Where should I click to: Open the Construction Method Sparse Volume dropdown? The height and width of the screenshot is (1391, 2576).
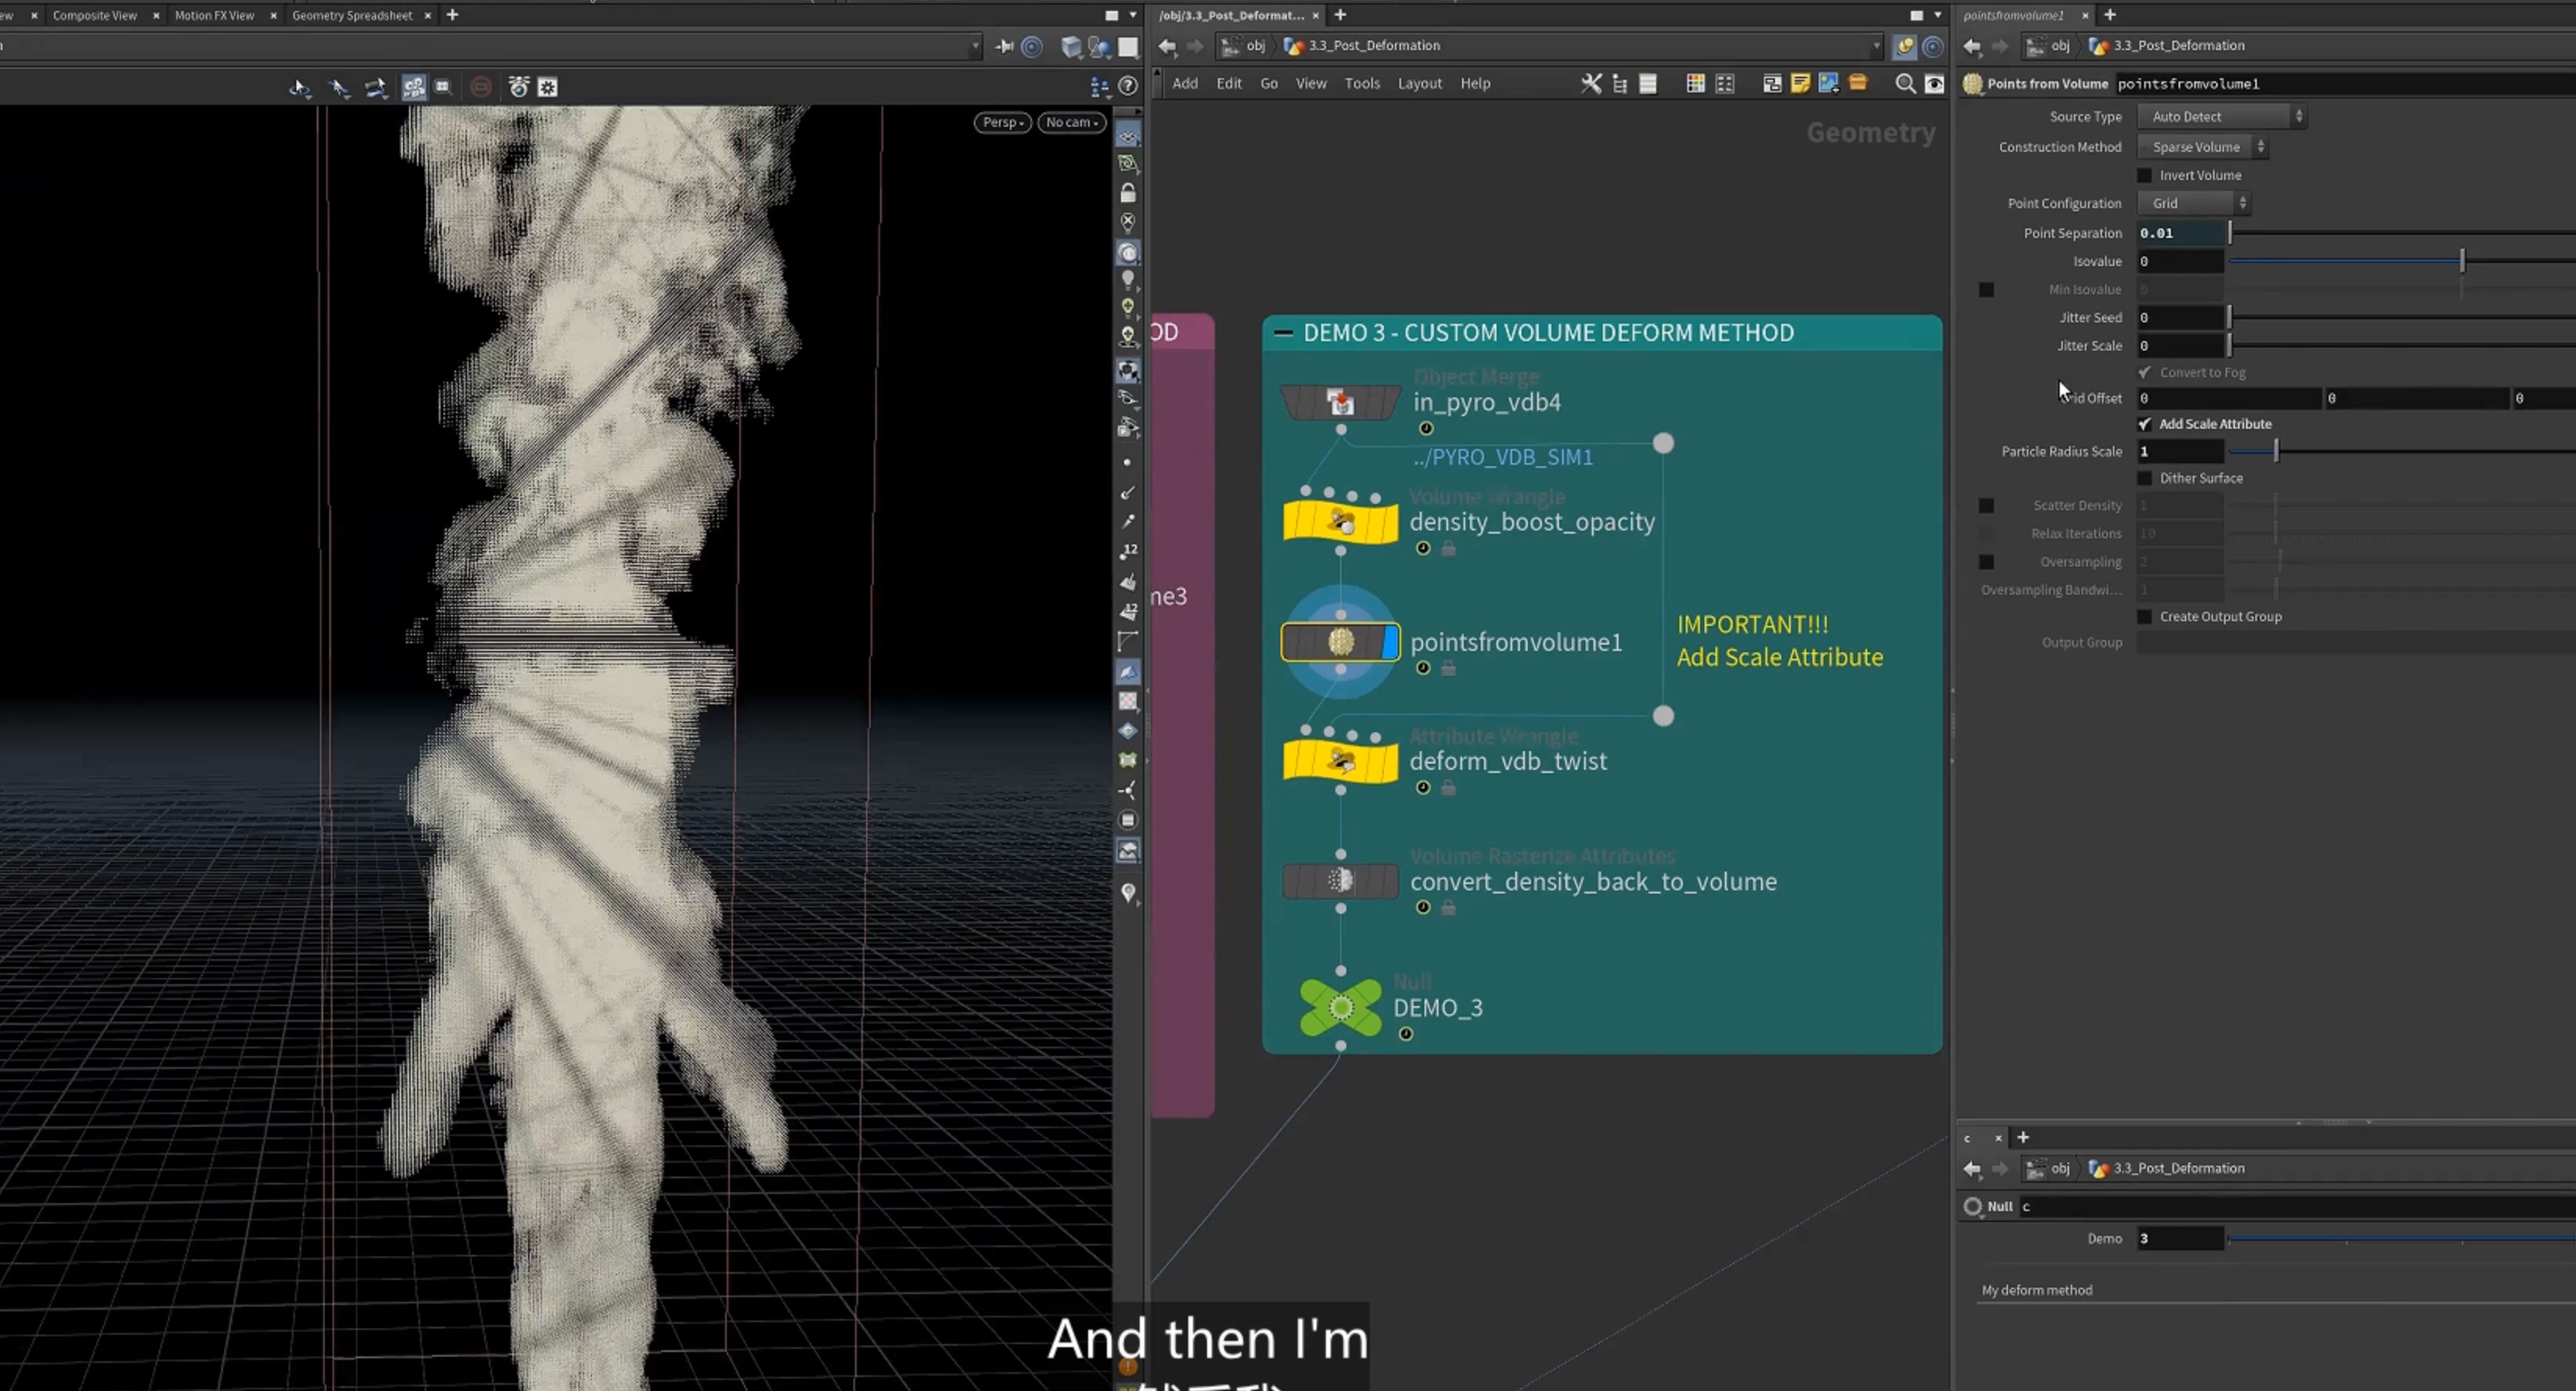click(x=2202, y=147)
